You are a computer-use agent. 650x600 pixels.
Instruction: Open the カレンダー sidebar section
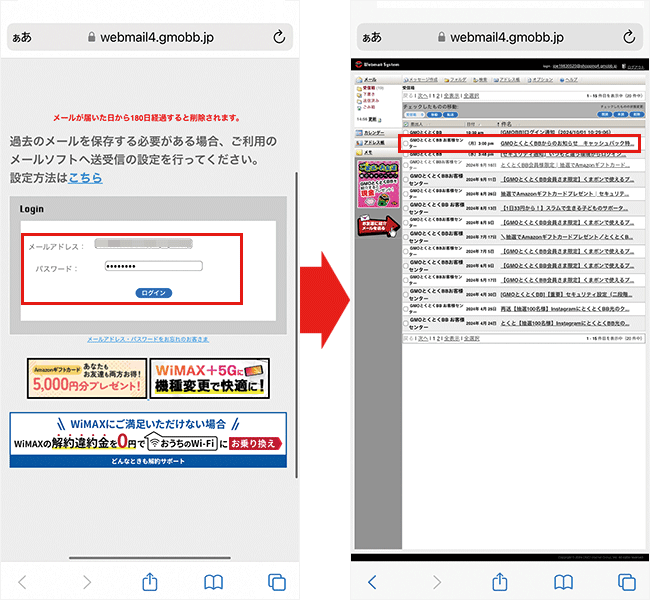(x=376, y=132)
